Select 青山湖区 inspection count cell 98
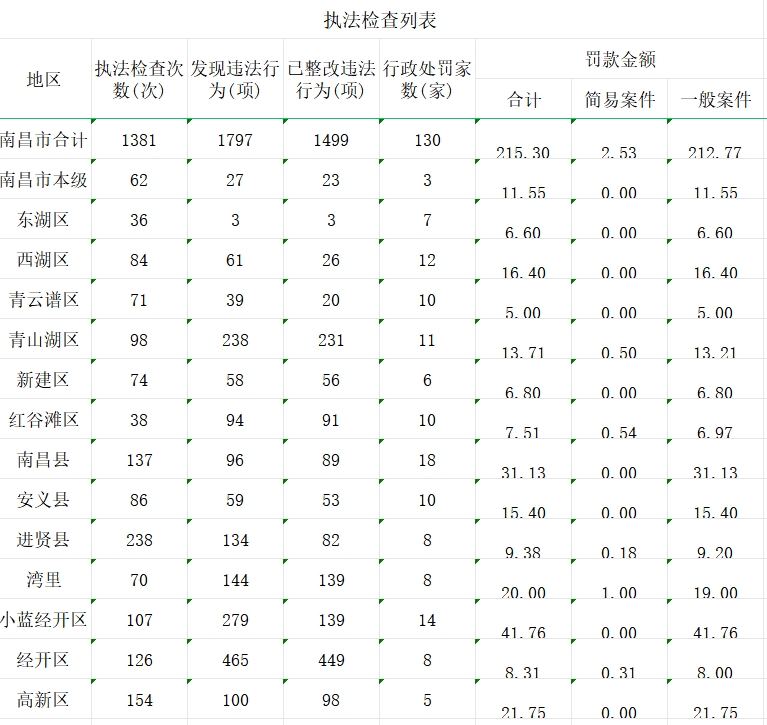 139,340
